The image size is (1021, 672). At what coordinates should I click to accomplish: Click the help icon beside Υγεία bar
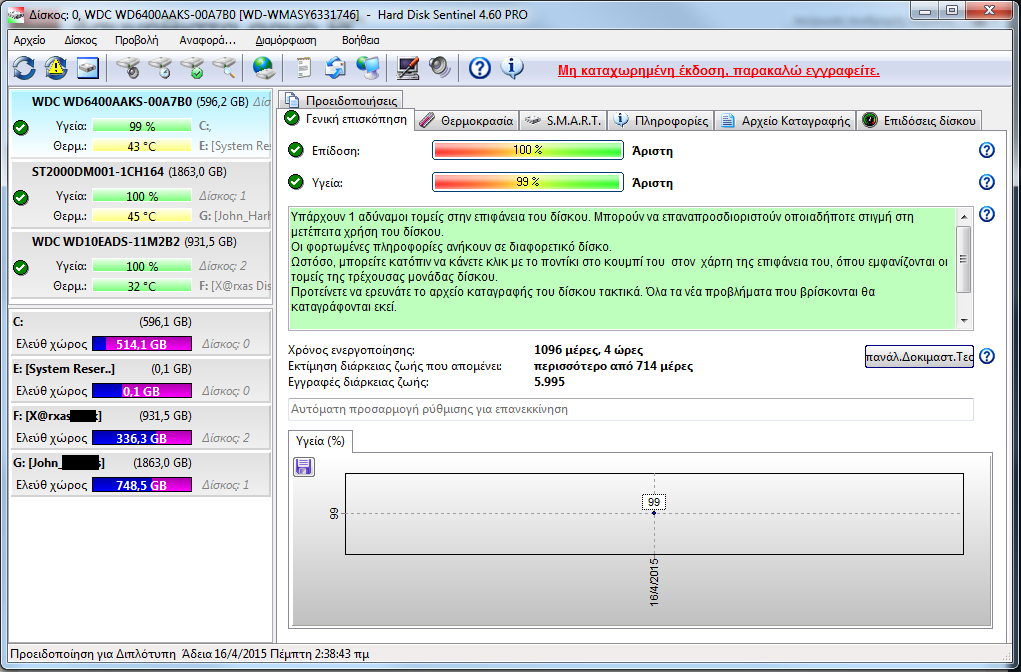click(x=986, y=182)
